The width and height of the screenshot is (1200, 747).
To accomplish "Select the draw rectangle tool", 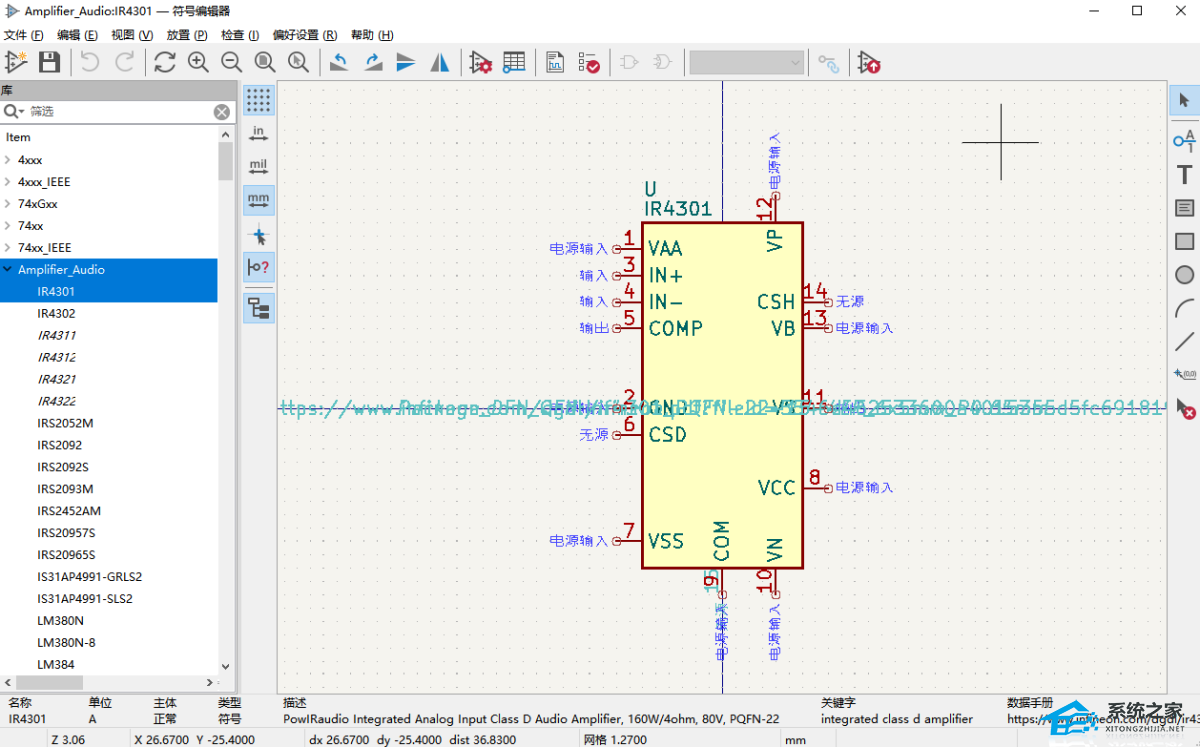I will point(1184,242).
